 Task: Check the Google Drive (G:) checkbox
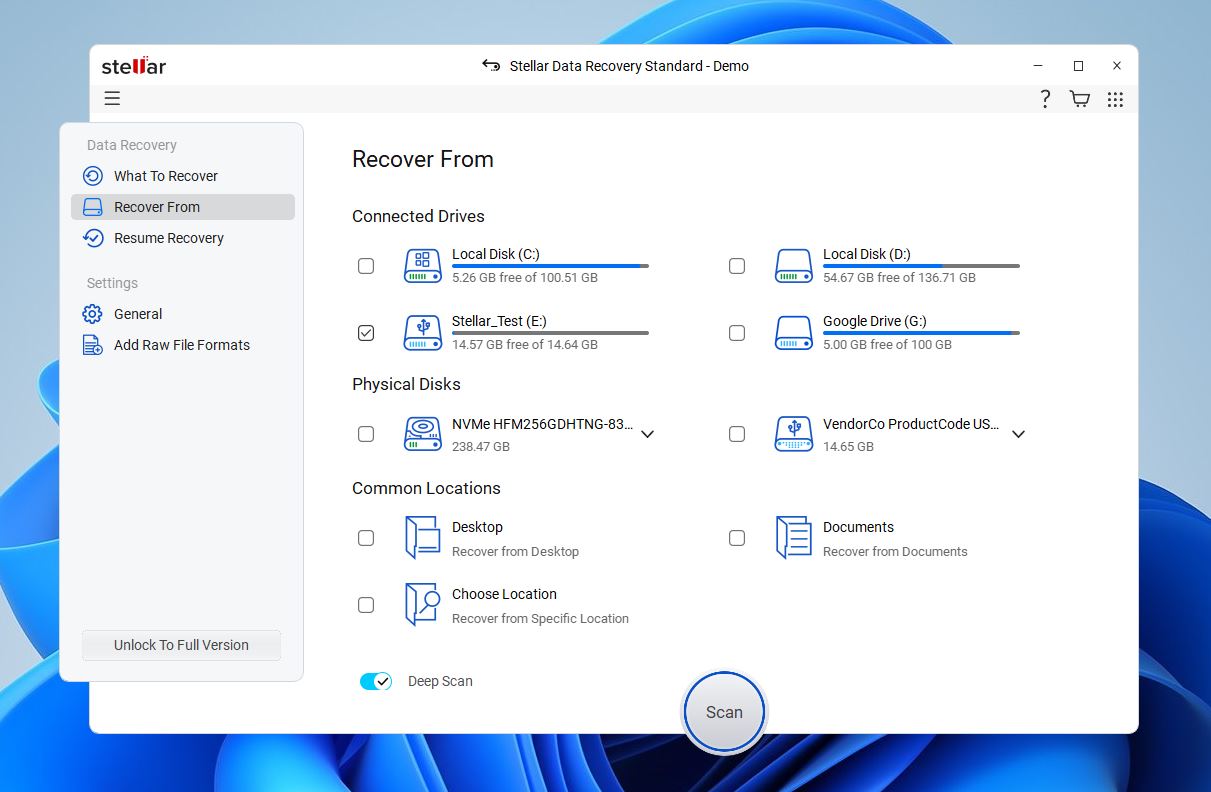pyautogui.click(x=737, y=333)
